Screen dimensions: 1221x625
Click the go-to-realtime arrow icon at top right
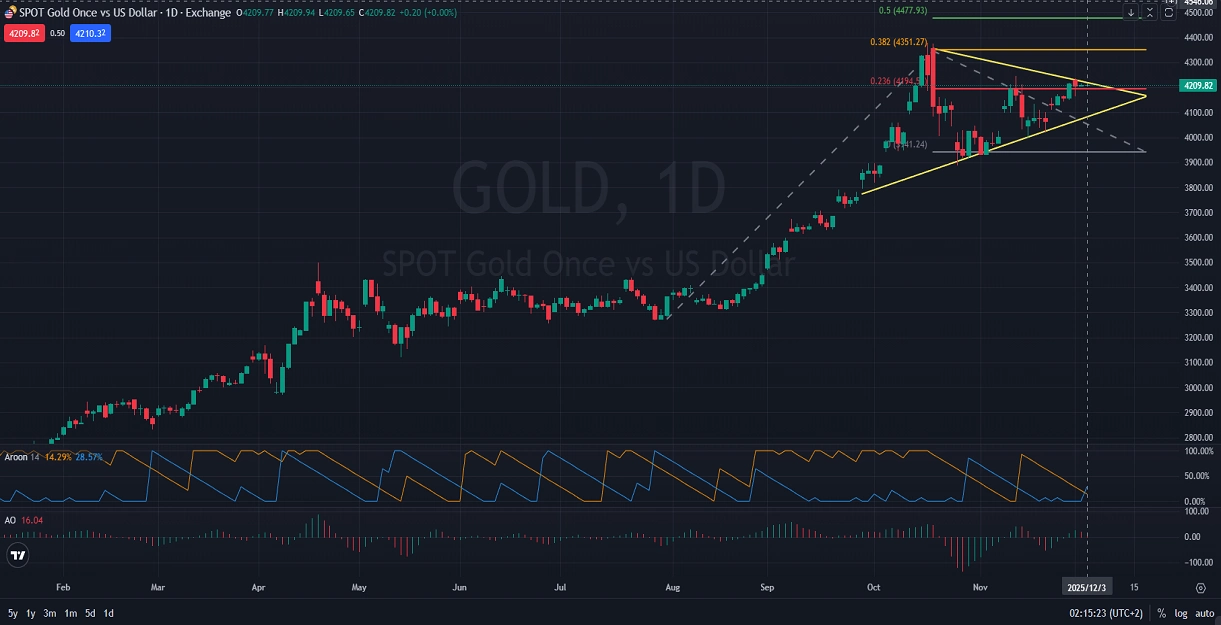point(1131,13)
